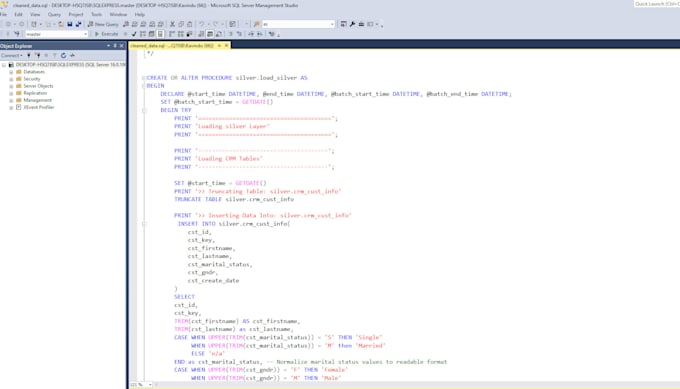
Task: Click Disconnect plug icon in Object Explorer
Action: 38,56
